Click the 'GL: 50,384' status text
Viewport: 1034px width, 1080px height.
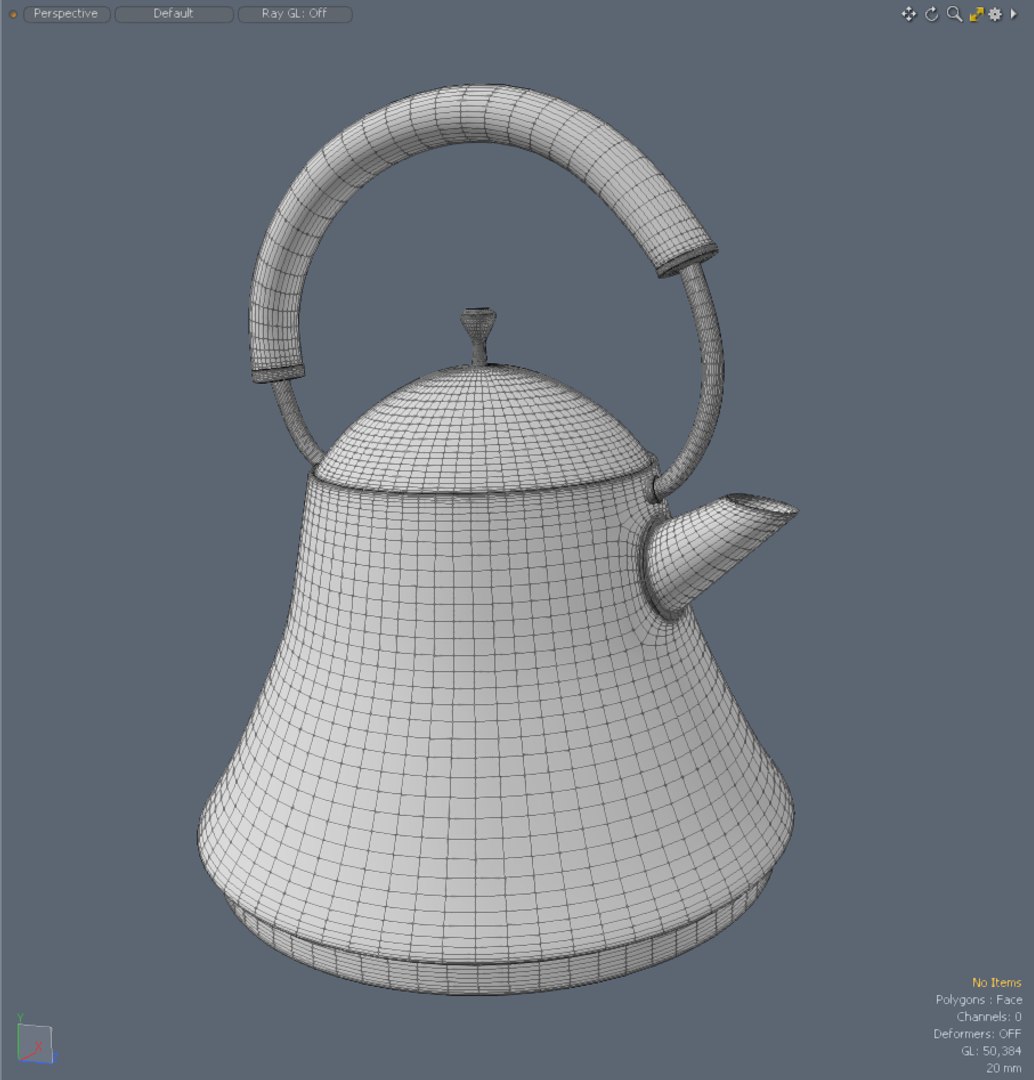(x=991, y=1051)
